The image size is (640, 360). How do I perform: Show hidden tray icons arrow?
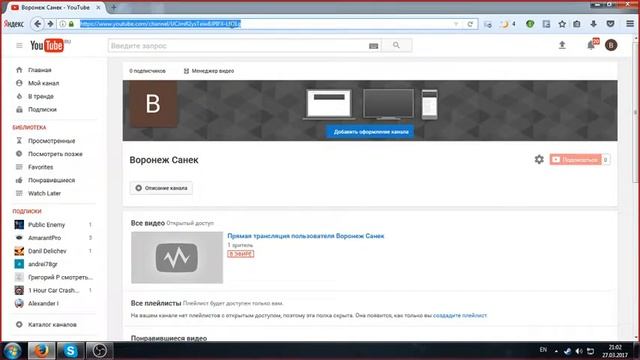click(x=556, y=351)
